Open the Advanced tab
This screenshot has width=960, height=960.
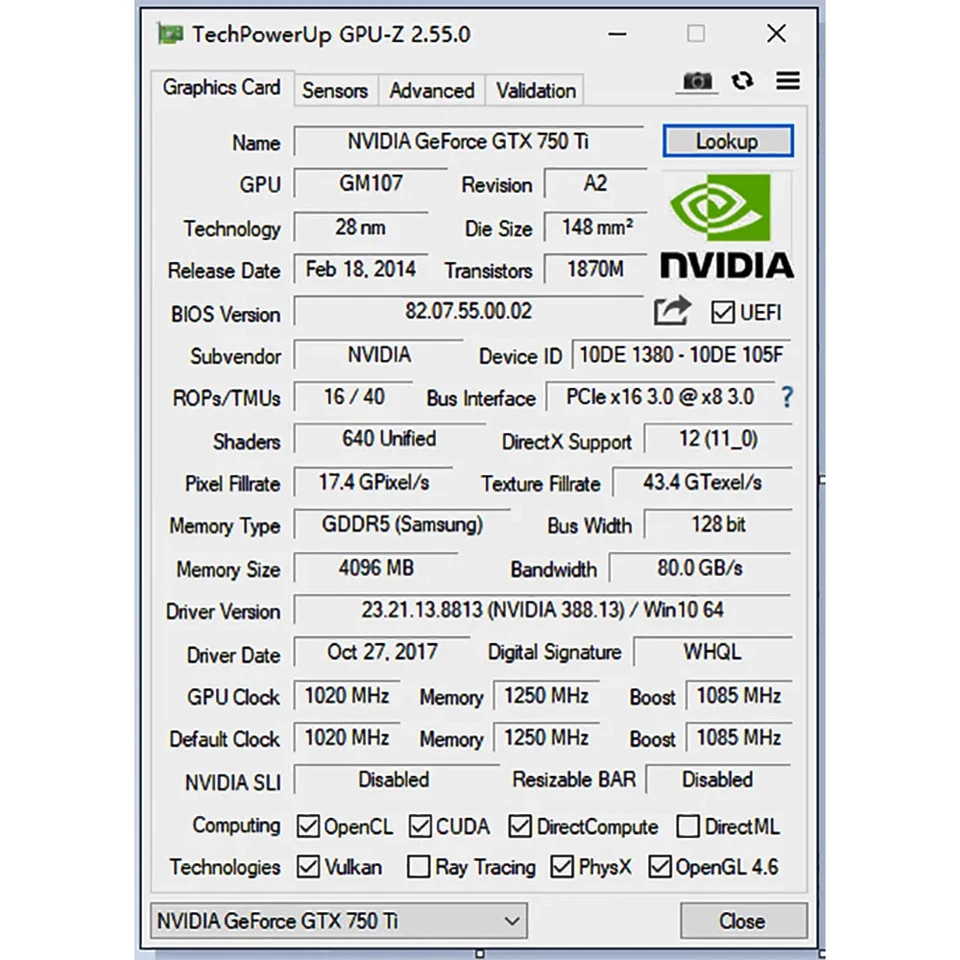[431, 90]
